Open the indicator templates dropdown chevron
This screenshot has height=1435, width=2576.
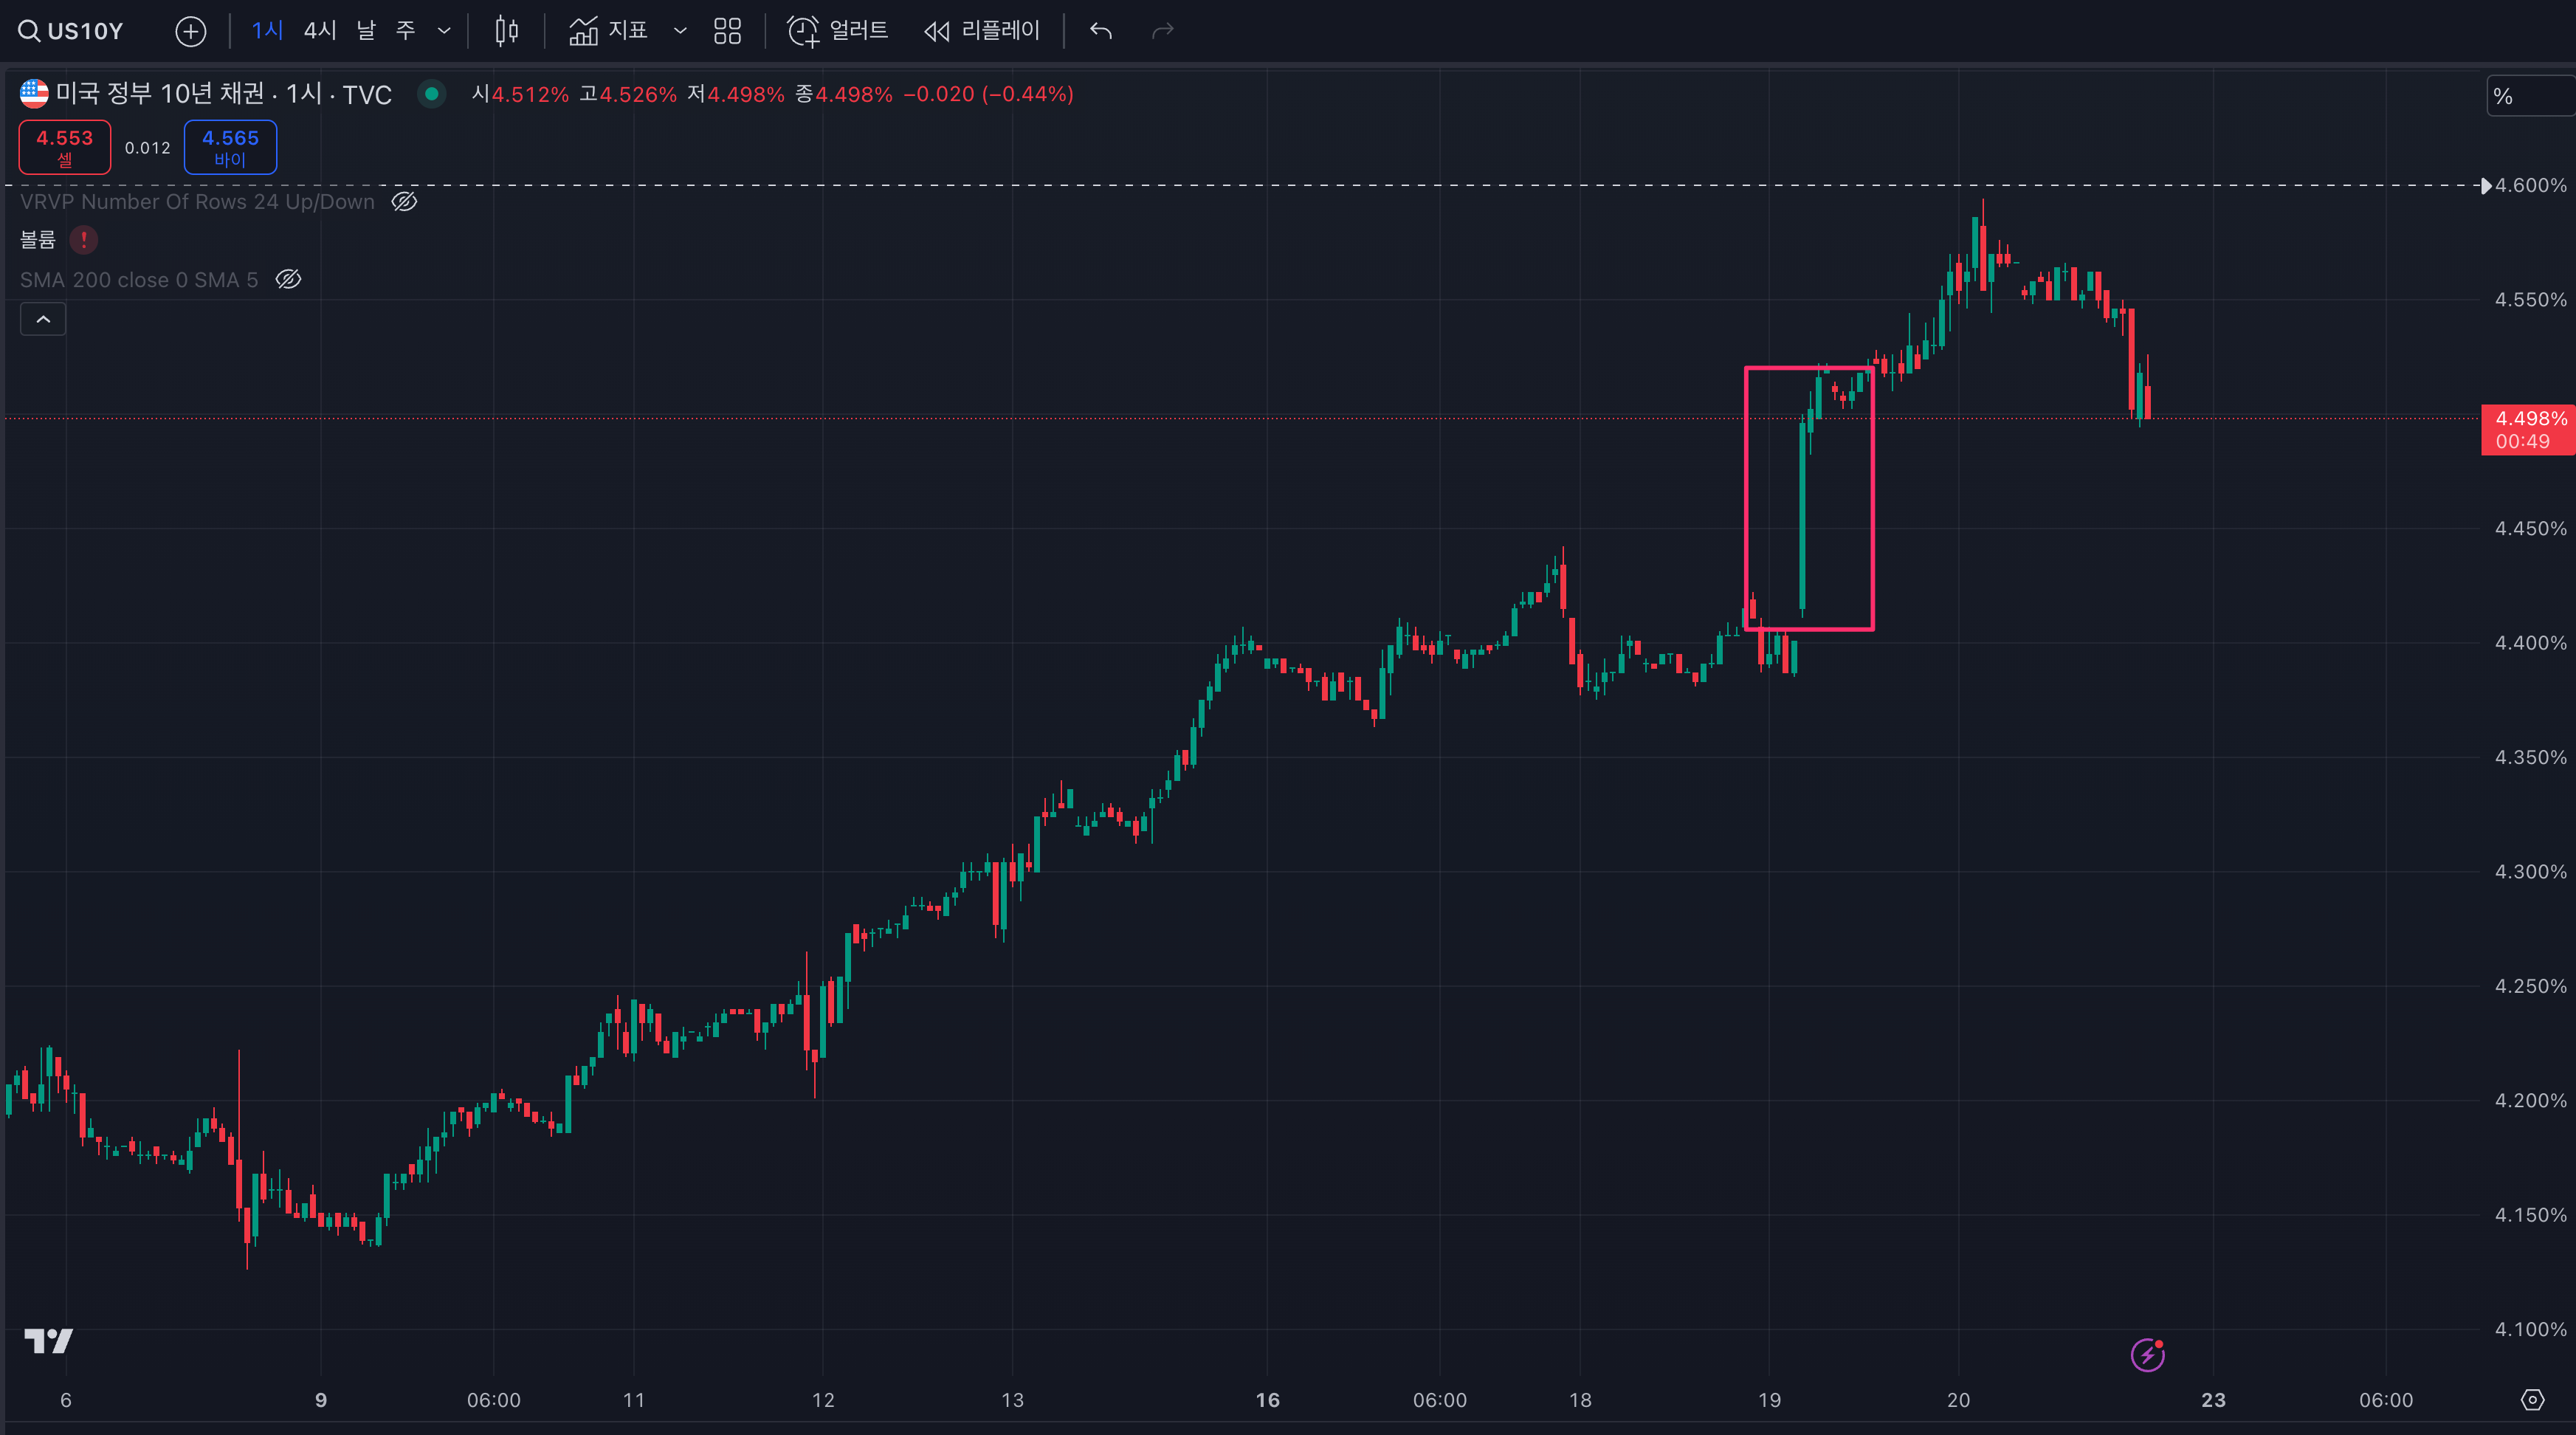(x=680, y=31)
